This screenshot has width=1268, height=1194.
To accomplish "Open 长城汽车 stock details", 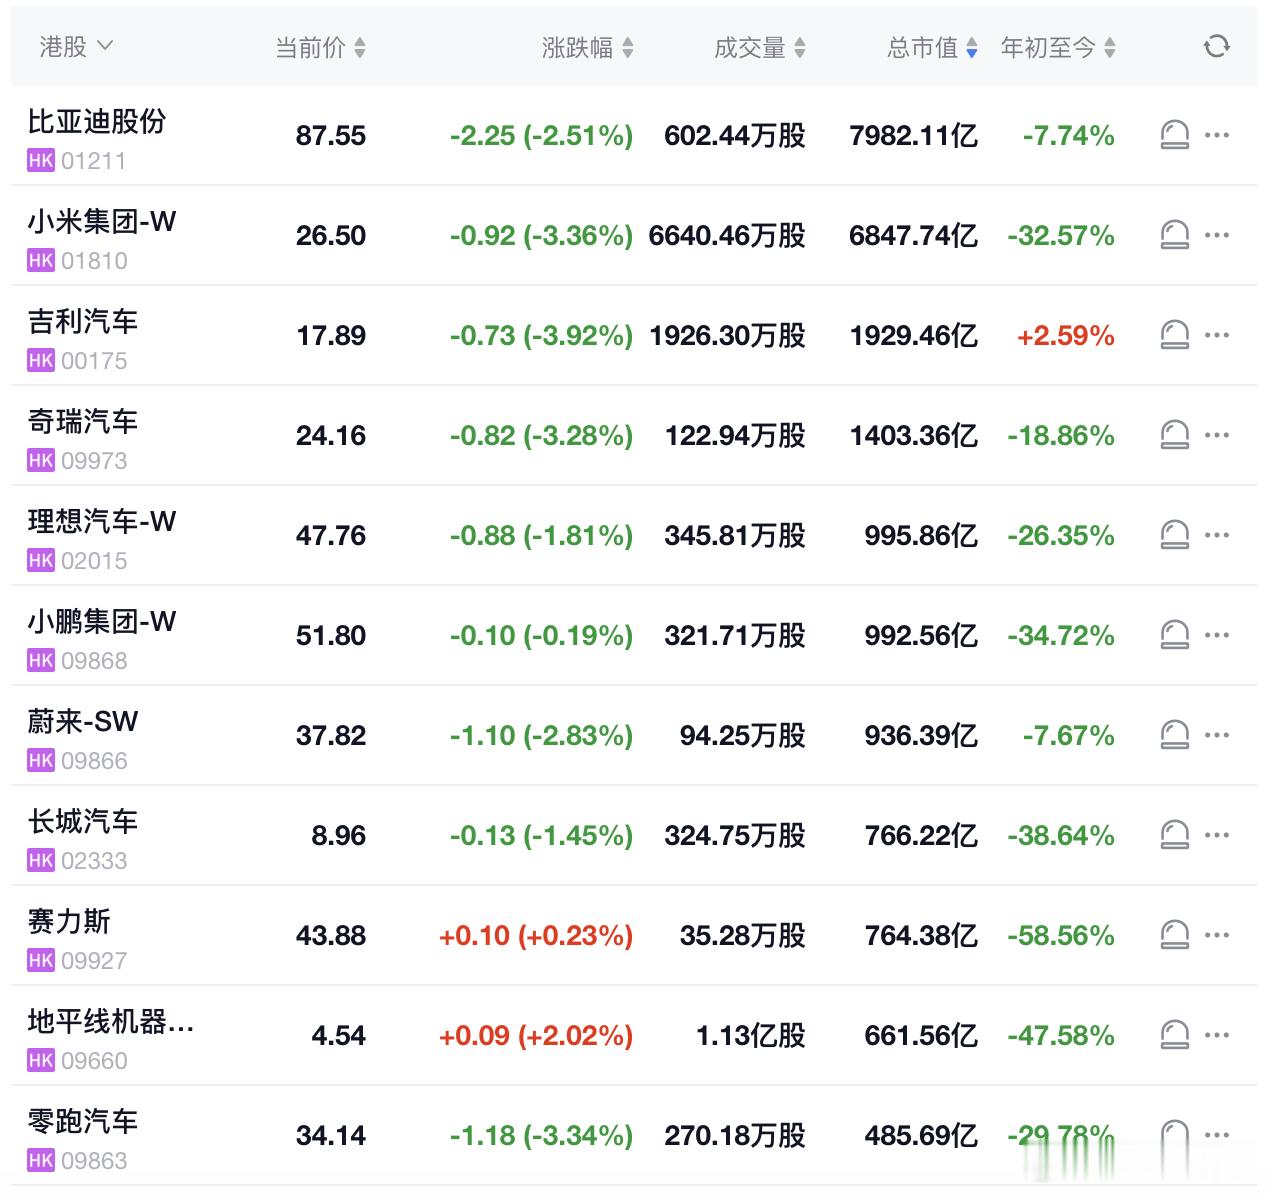I will click(83, 821).
